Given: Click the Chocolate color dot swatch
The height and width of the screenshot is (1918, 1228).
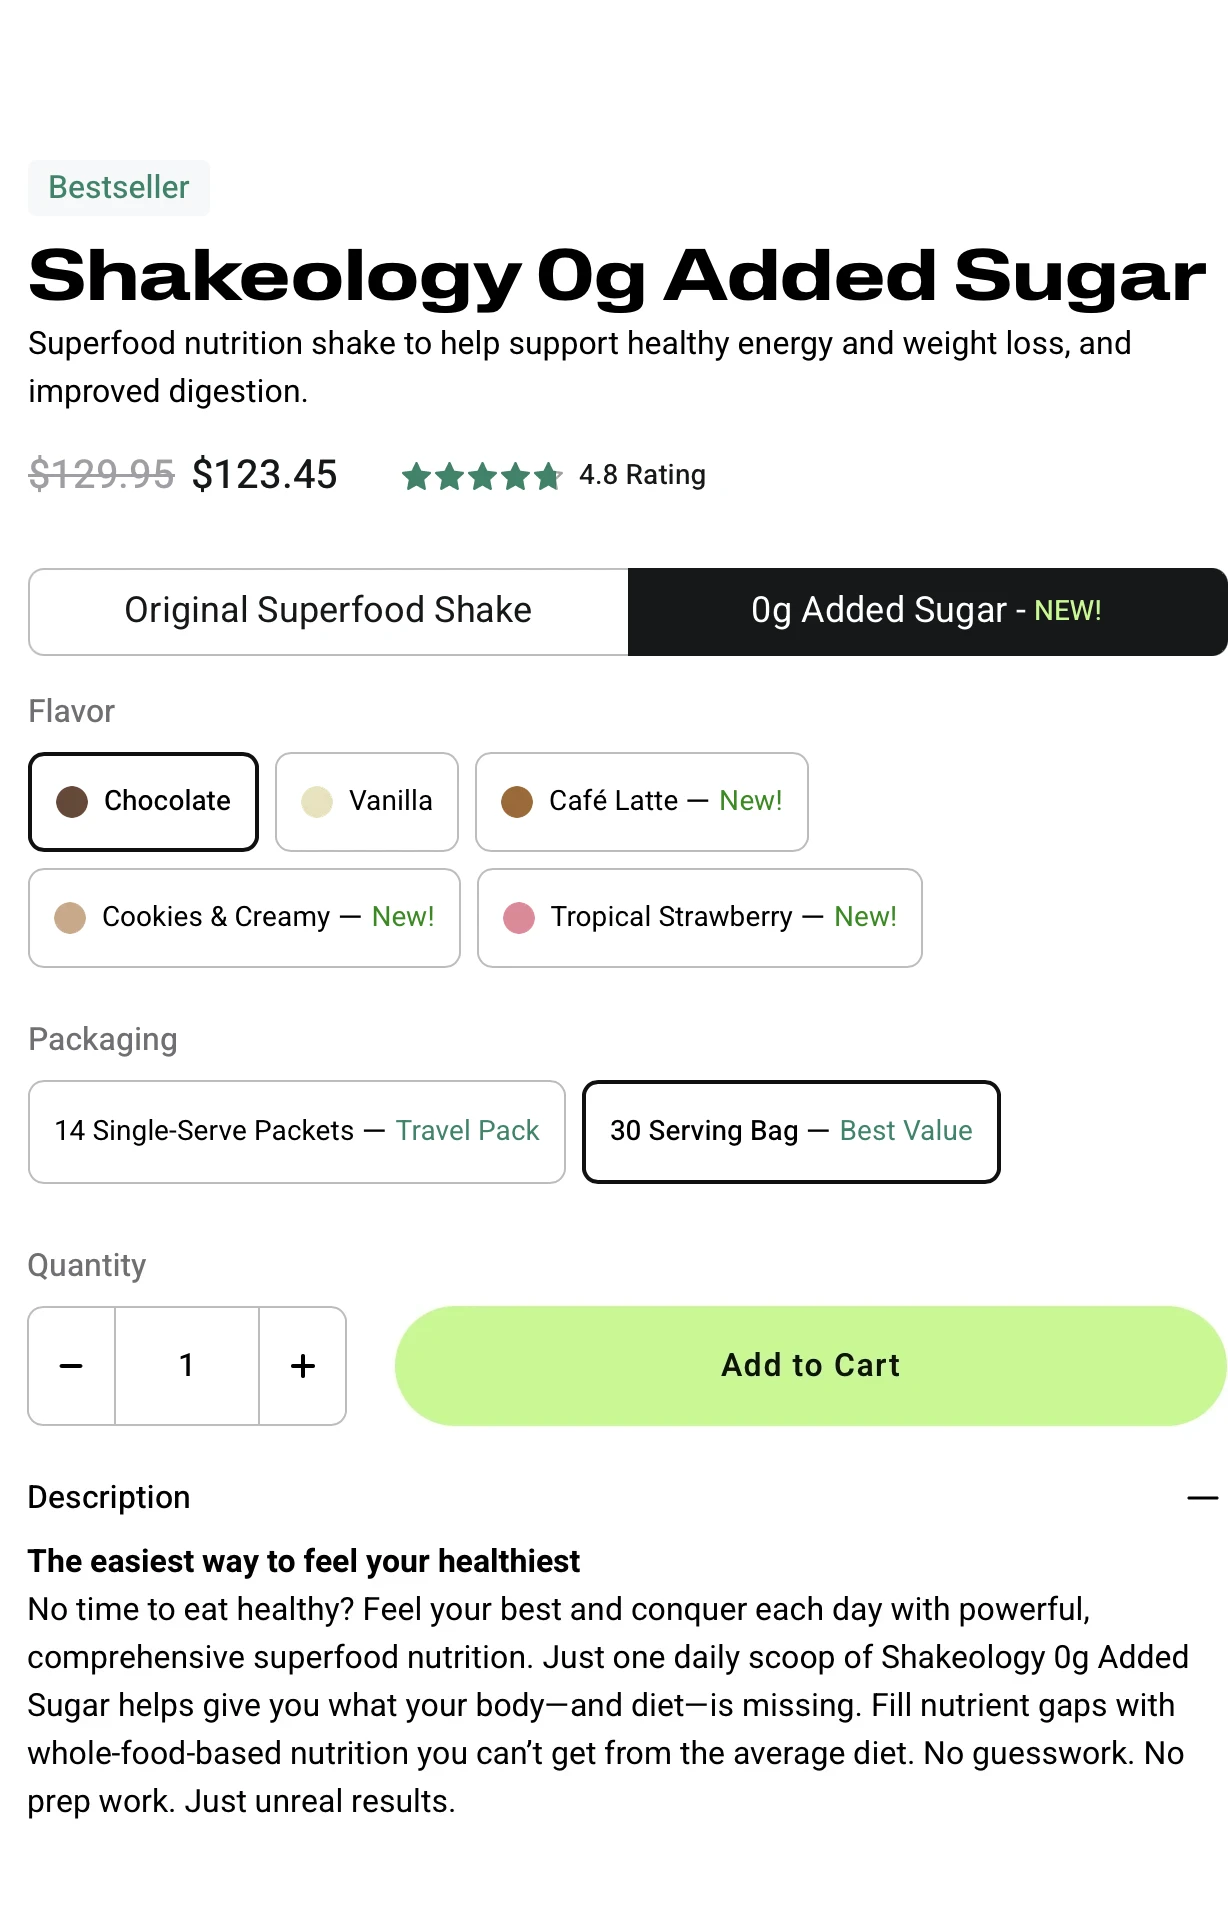Looking at the screenshot, I should pos(71,801).
